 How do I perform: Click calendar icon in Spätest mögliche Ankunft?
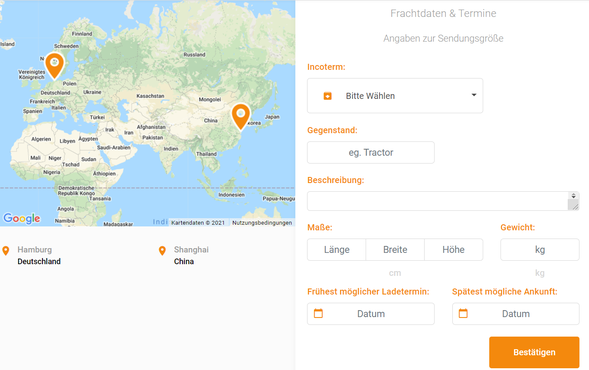[463, 313]
